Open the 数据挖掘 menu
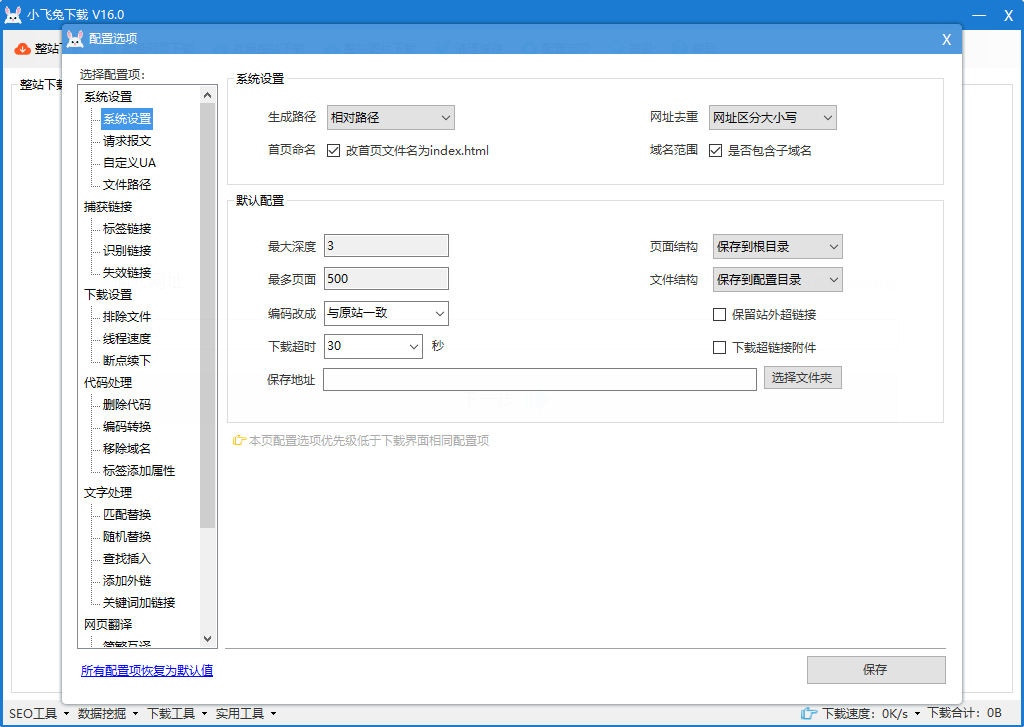 click(x=108, y=714)
